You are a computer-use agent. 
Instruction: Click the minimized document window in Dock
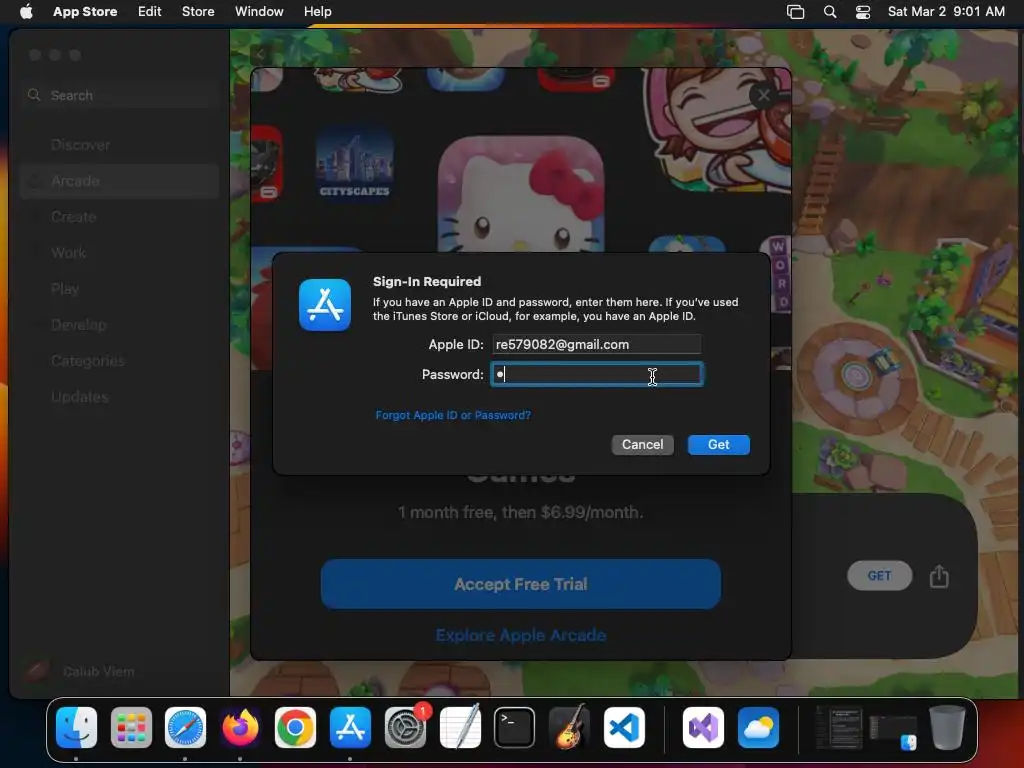click(839, 728)
